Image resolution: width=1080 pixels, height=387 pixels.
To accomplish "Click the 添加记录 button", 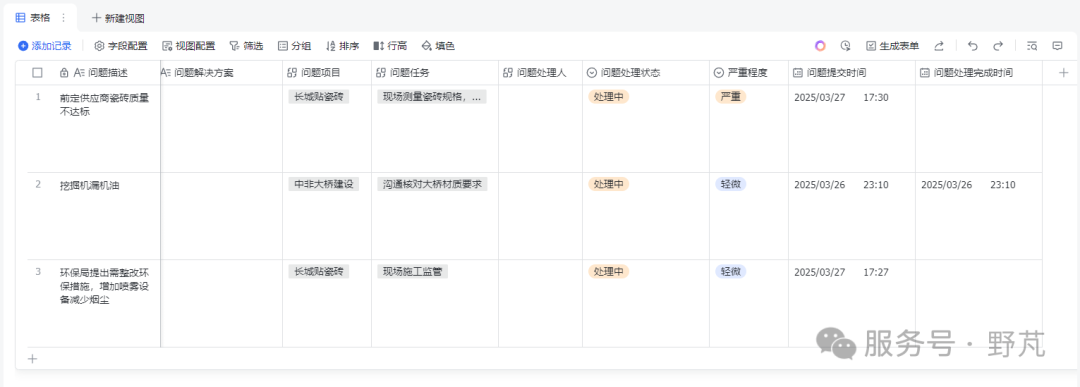I will [x=45, y=46].
